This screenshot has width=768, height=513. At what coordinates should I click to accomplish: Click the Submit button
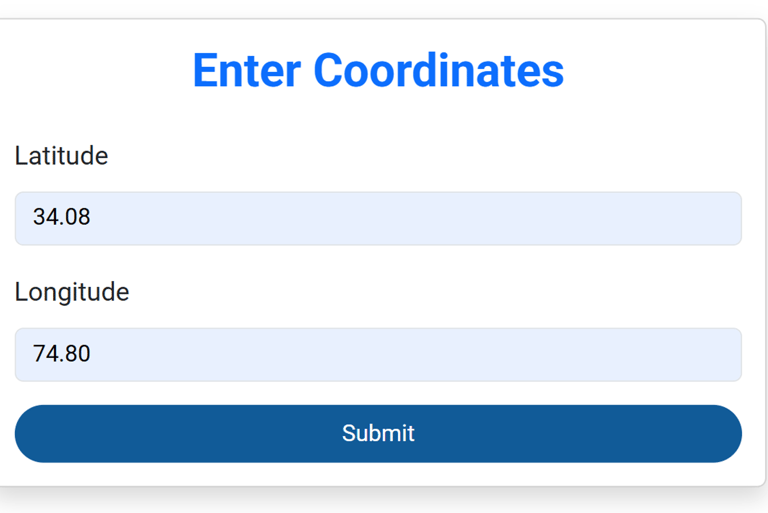click(378, 433)
